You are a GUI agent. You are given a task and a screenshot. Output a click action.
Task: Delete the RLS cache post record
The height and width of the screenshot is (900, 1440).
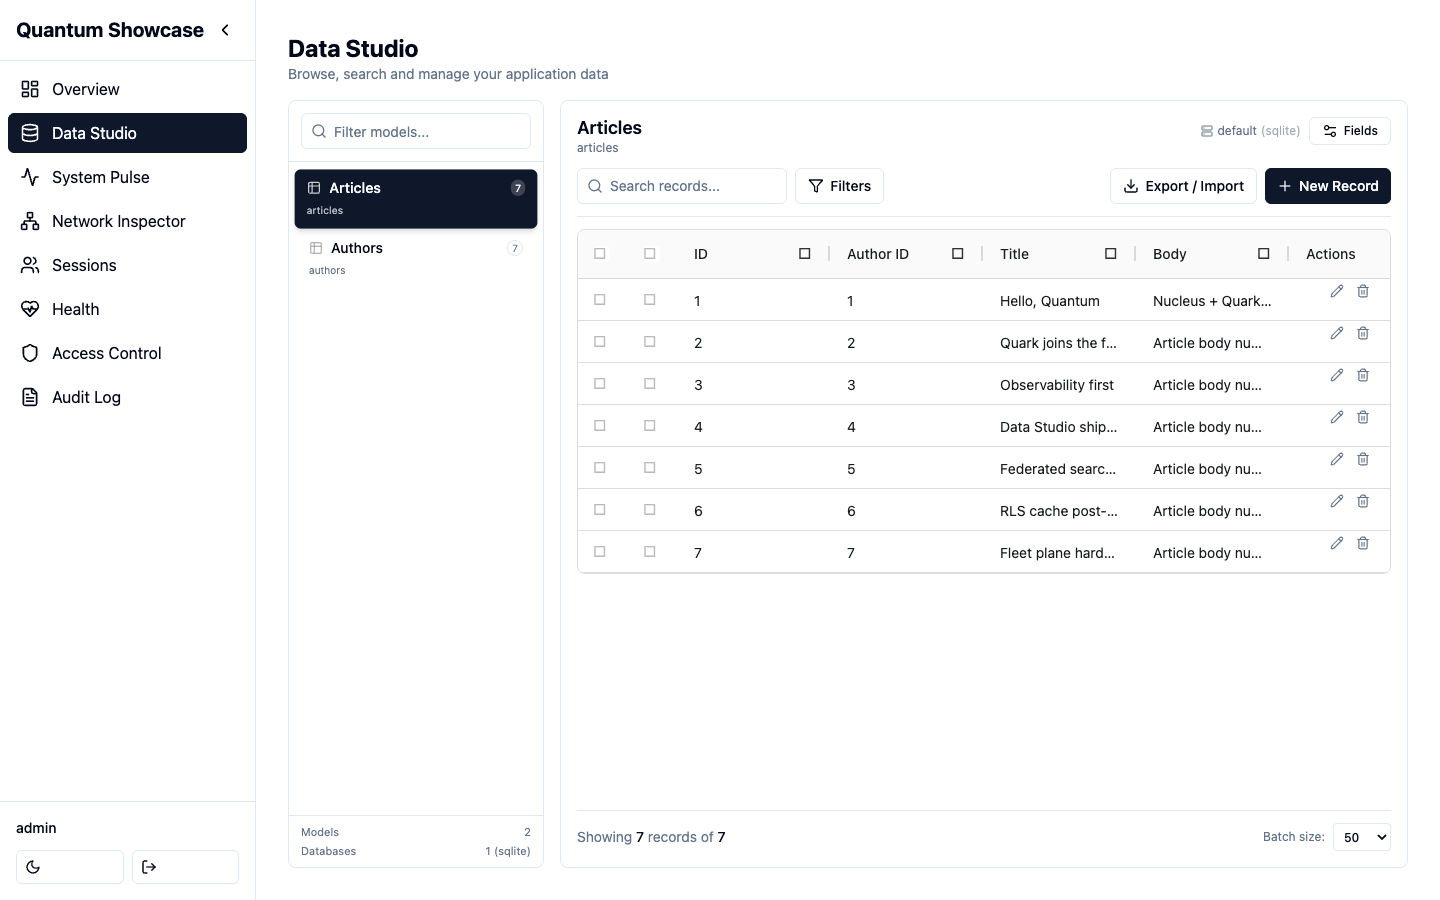pyautogui.click(x=1363, y=501)
